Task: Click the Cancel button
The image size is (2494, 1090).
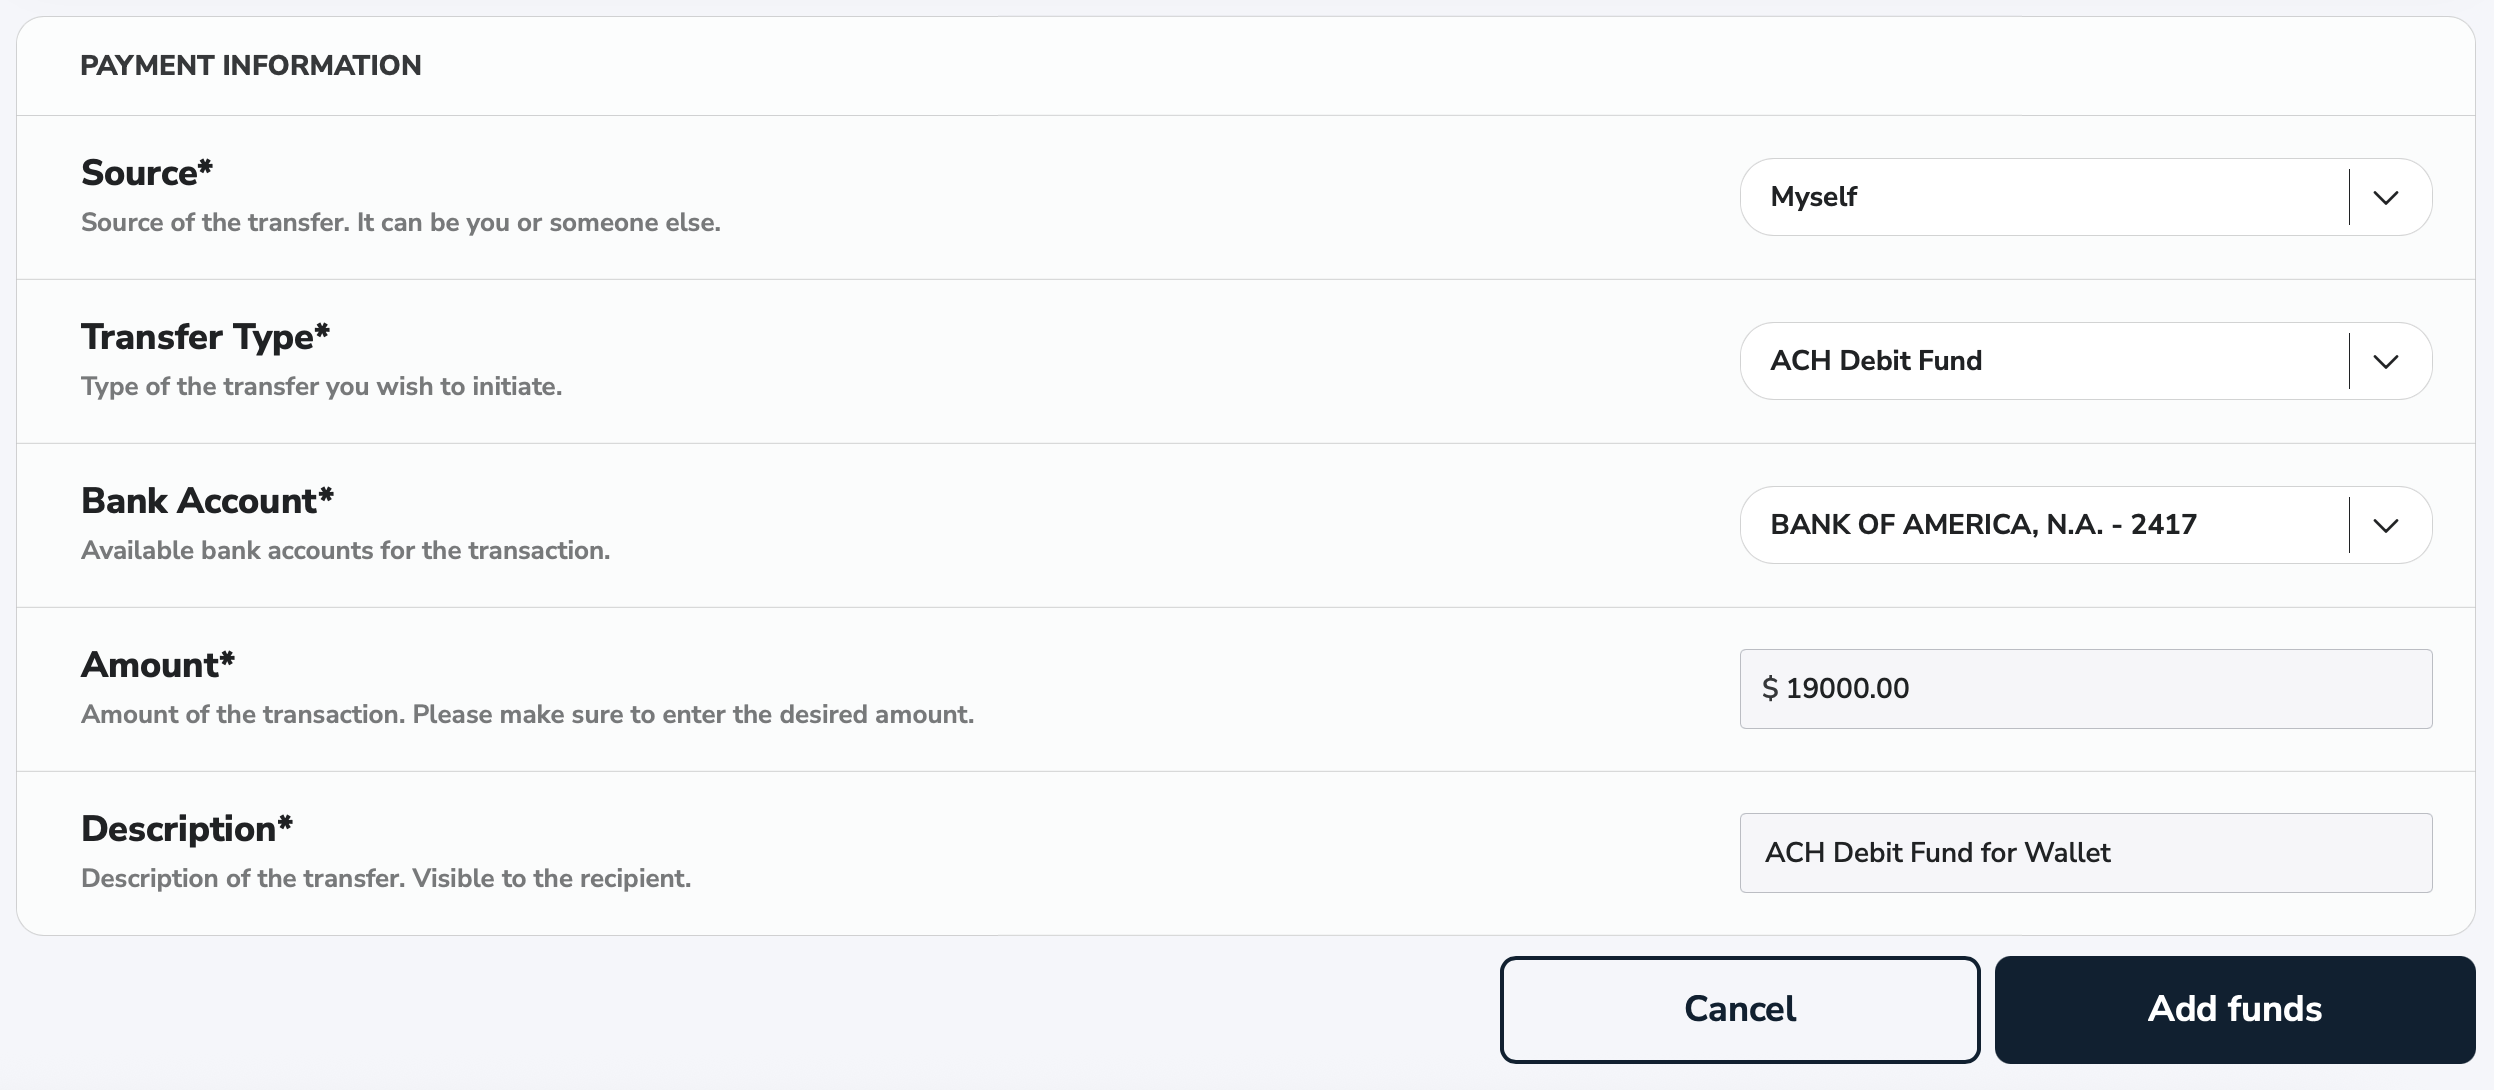Action: tap(1739, 1008)
